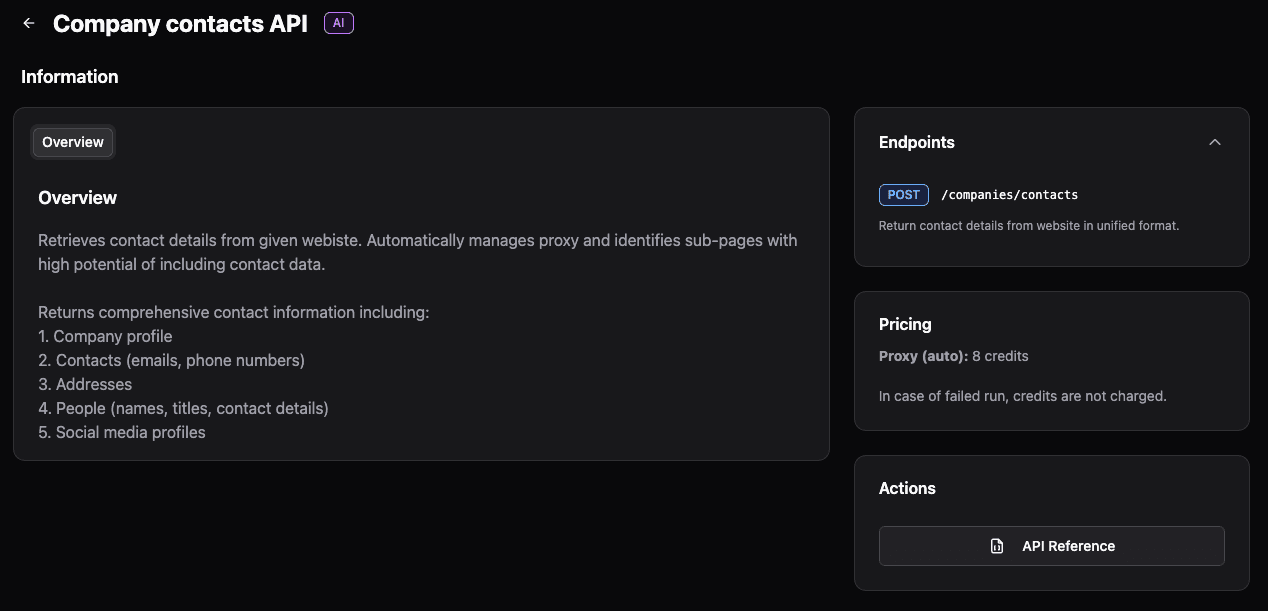Click list item "5. Social media profiles"
Image resolution: width=1268 pixels, height=611 pixels.
[x=122, y=432]
